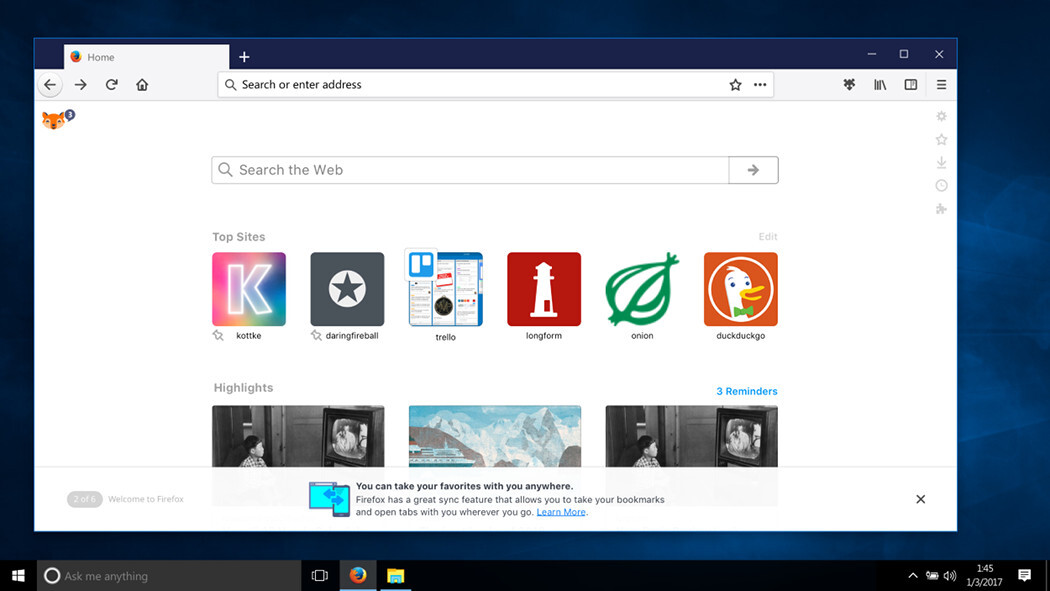1050x591 pixels.
Task: Bookmark this page with the star icon
Action: coord(736,84)
